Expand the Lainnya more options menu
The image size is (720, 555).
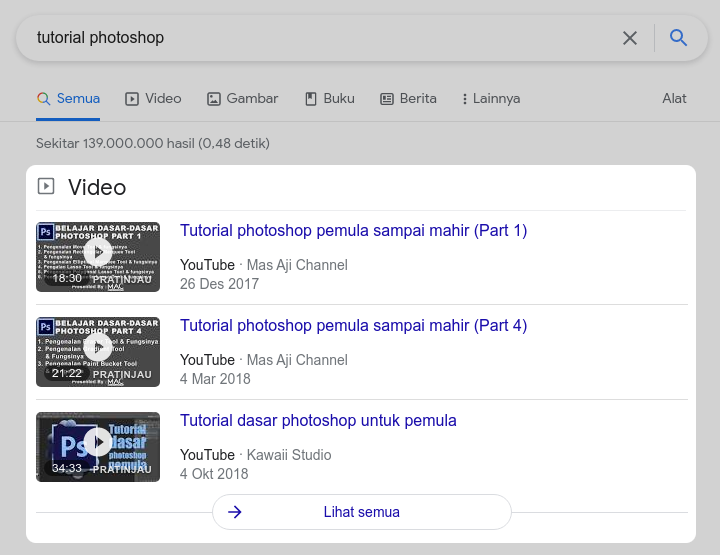point(490,99)
